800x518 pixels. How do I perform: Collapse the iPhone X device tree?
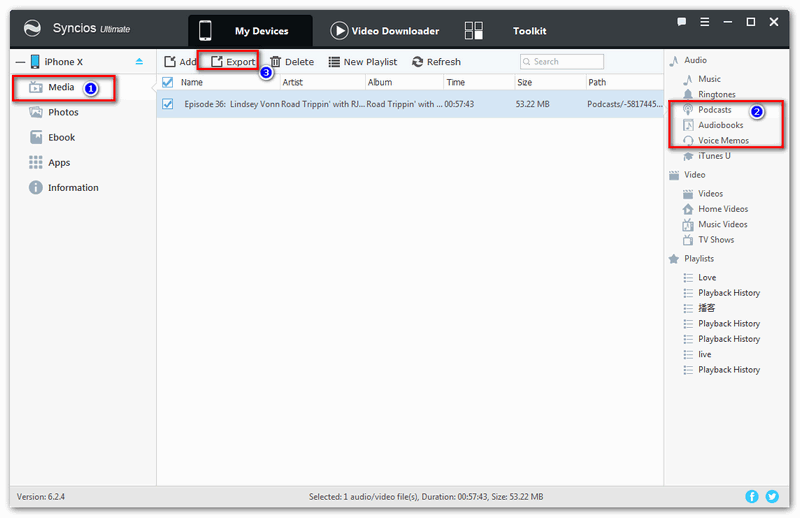[20, 62]
